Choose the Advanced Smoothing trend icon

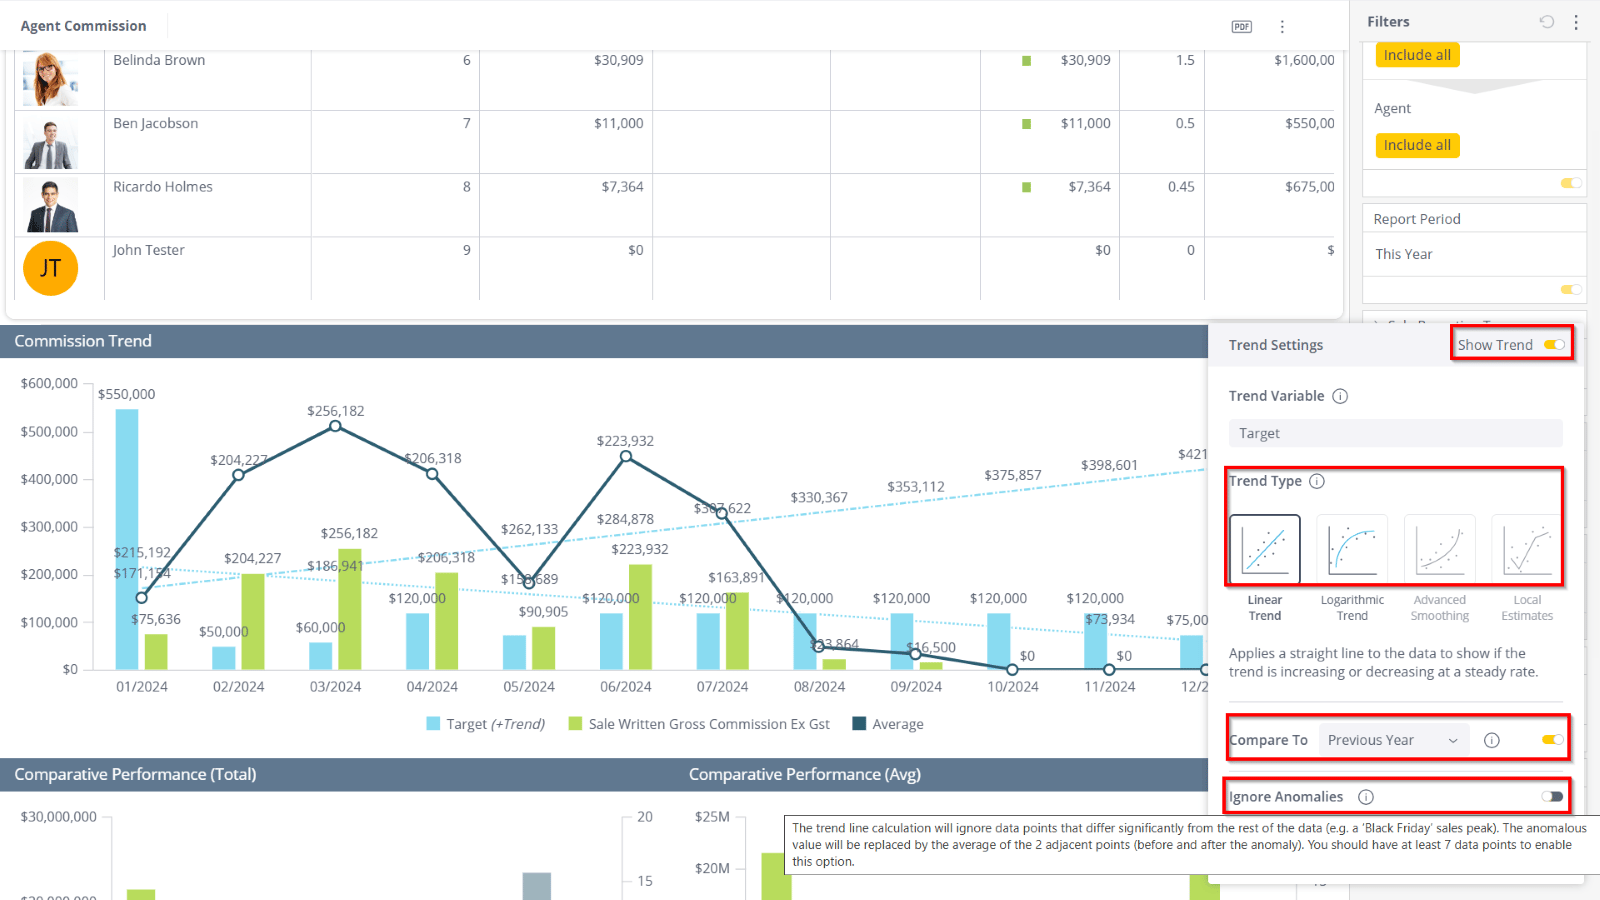tap(1440, 549)
